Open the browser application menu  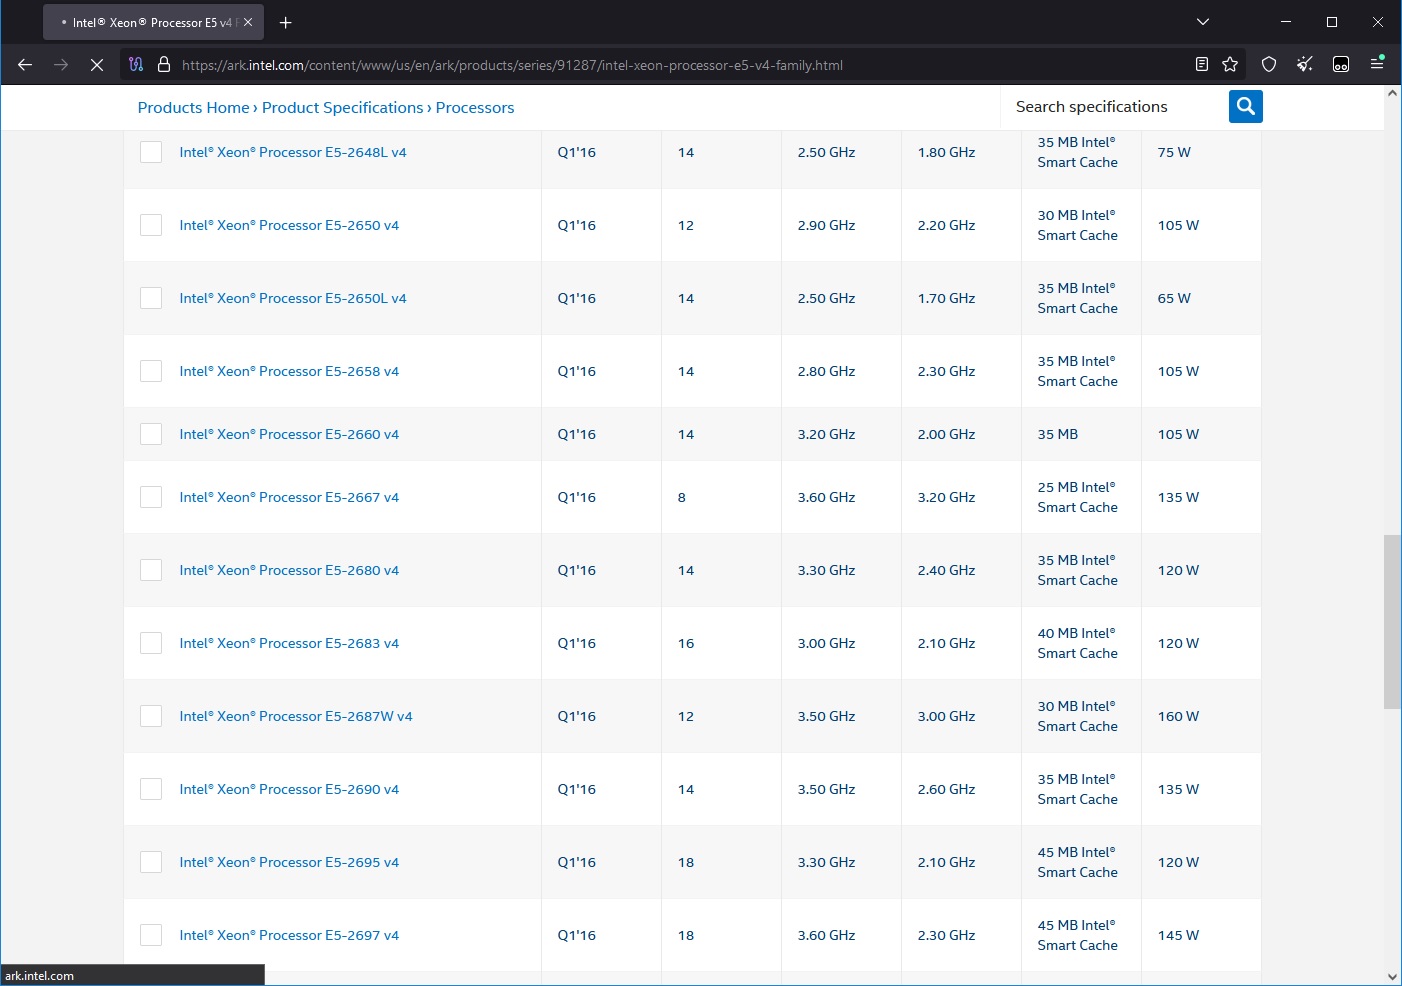[1377, 63]
